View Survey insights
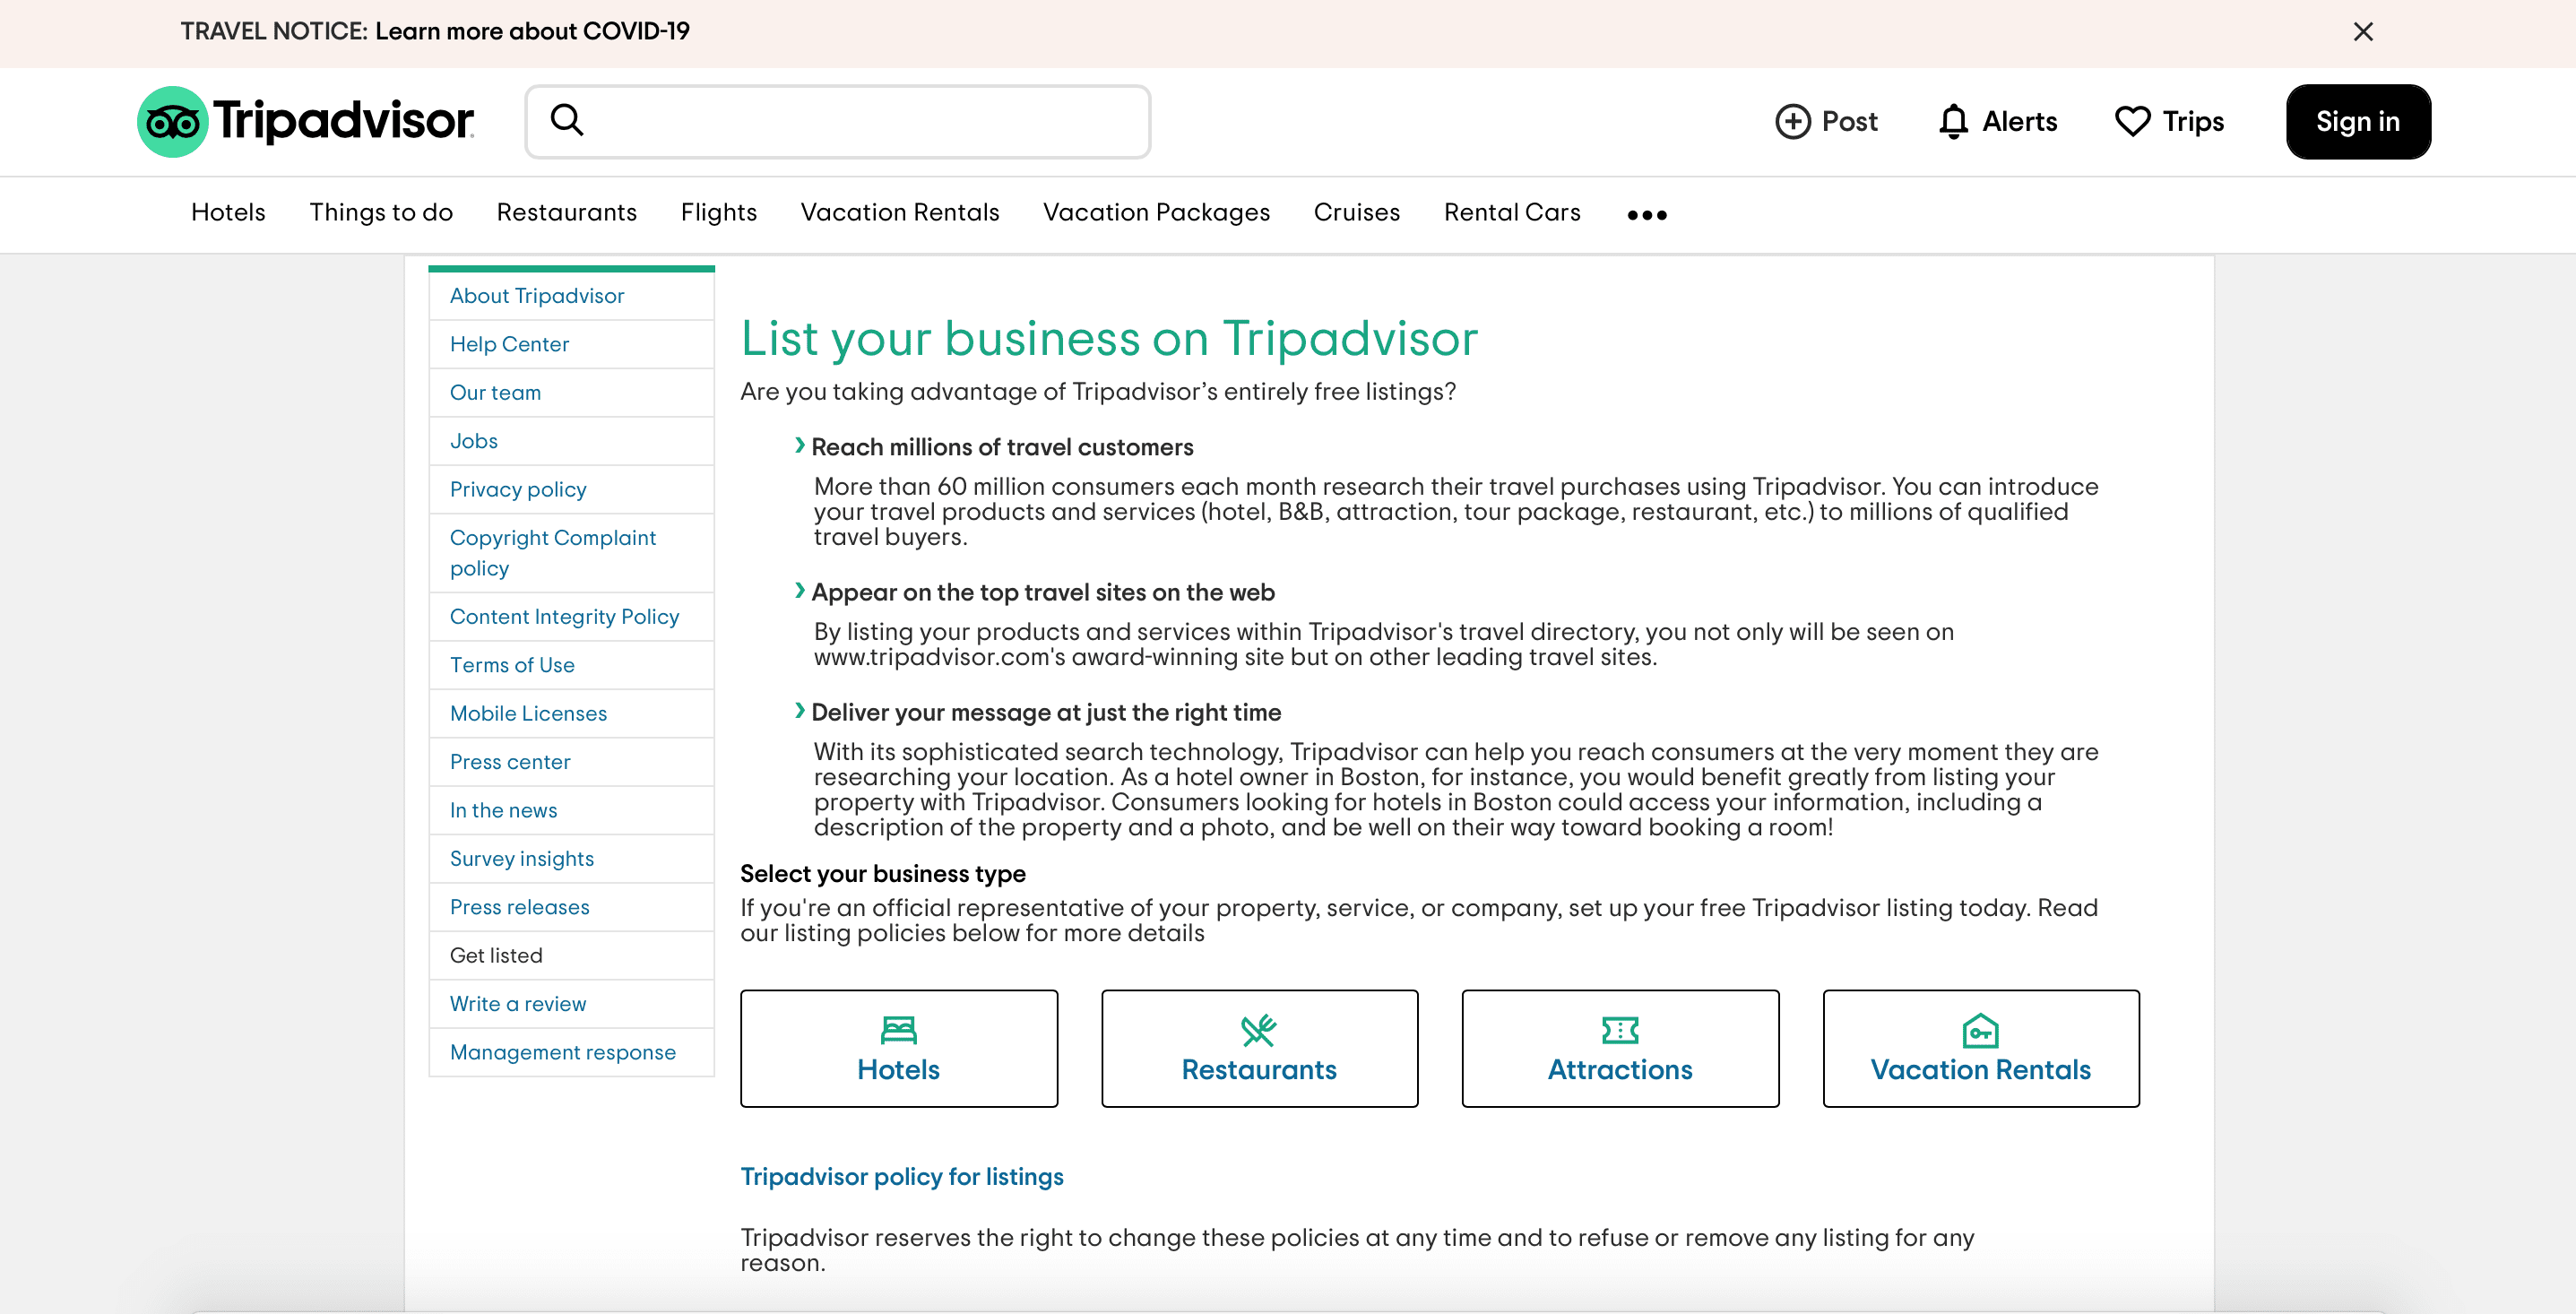Viewport: 2576px width, 1314px height. (521, 858)
